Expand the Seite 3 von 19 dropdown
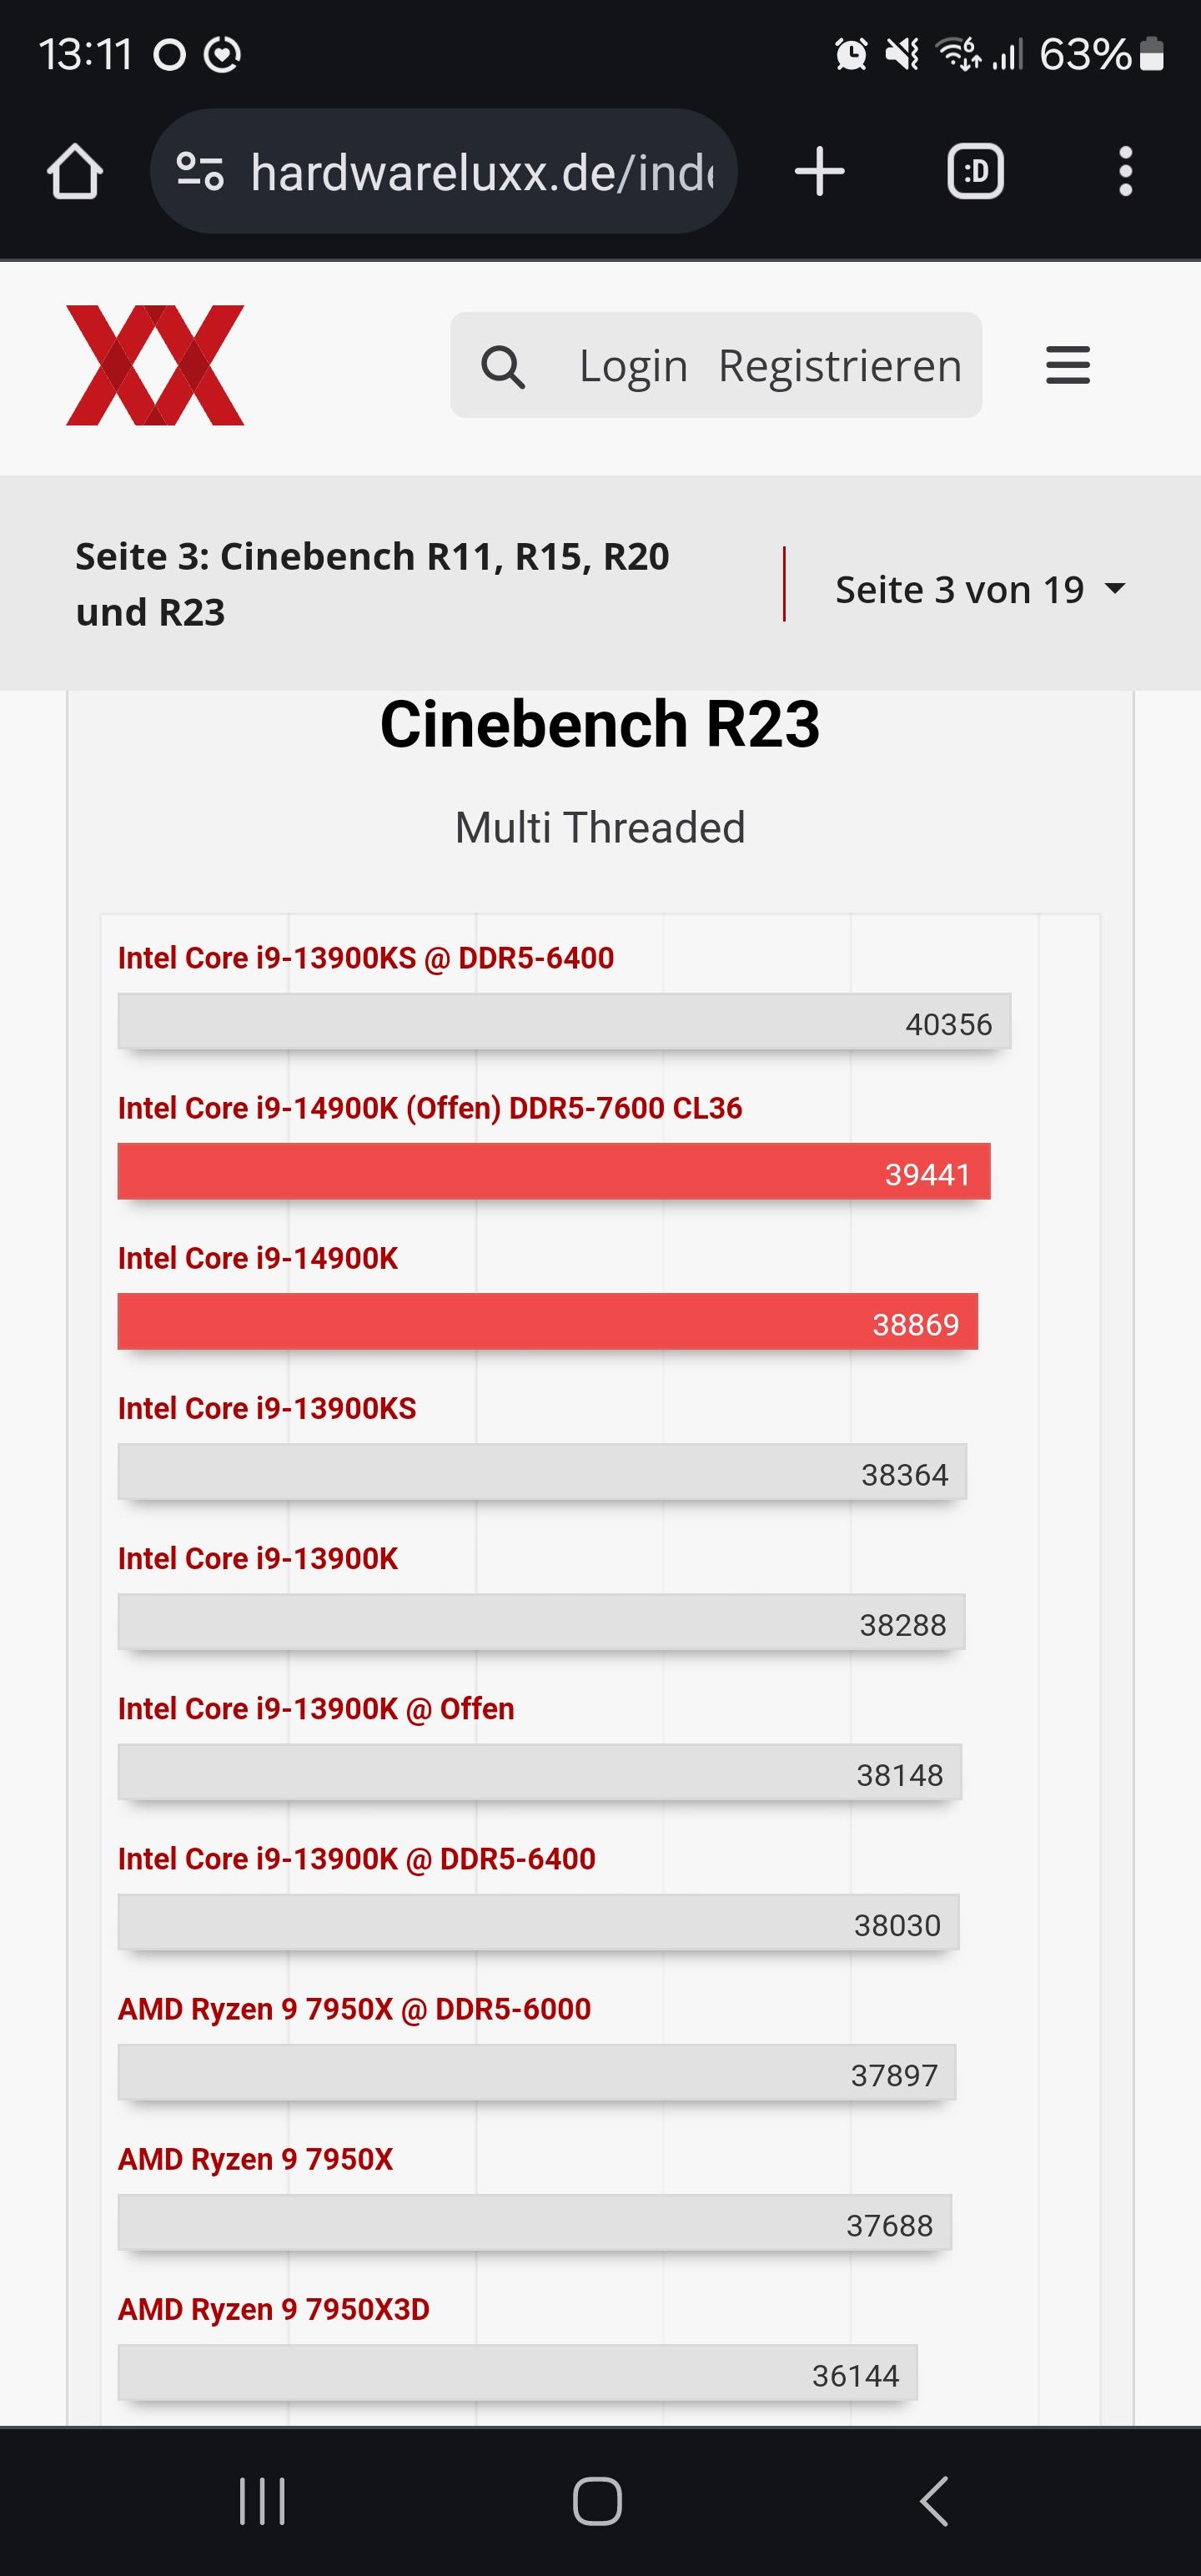 tap(980, 590)
